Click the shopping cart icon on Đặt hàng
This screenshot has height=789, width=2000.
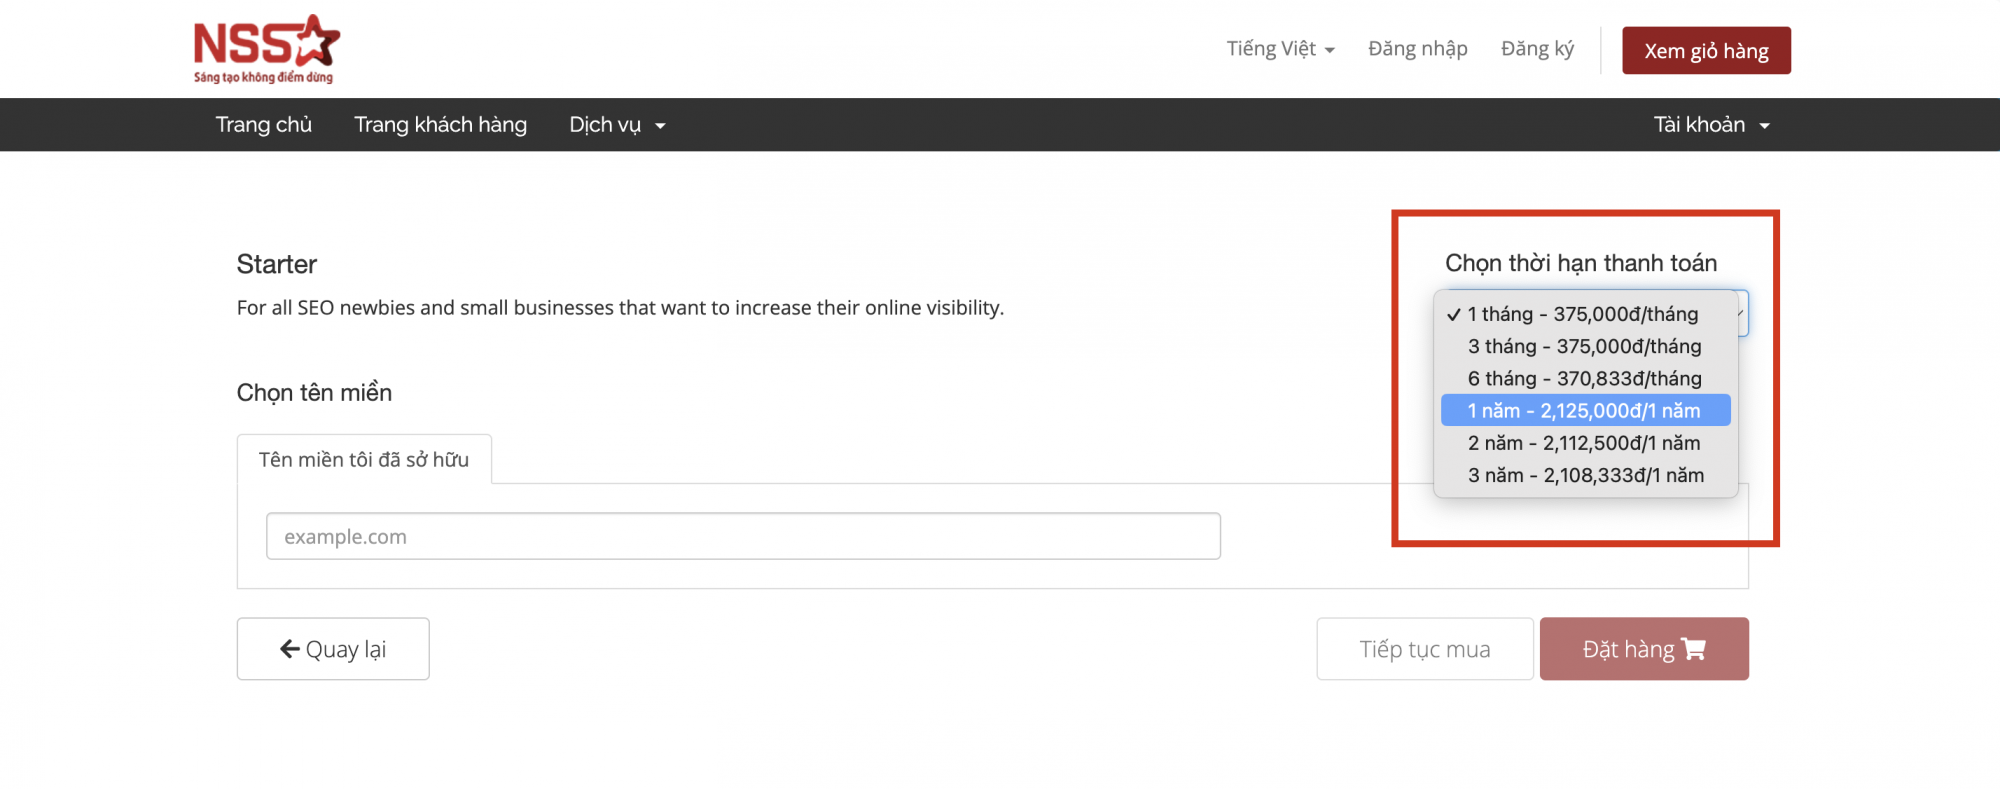pyautogui.click(x=1694, y=649)
